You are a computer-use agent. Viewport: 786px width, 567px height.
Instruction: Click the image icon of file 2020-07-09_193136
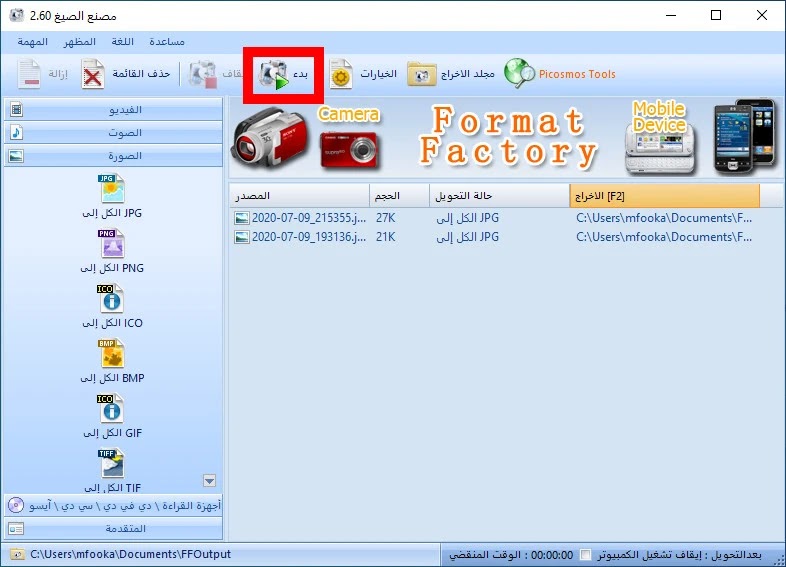pyautogui.click(x=242, y=237)
